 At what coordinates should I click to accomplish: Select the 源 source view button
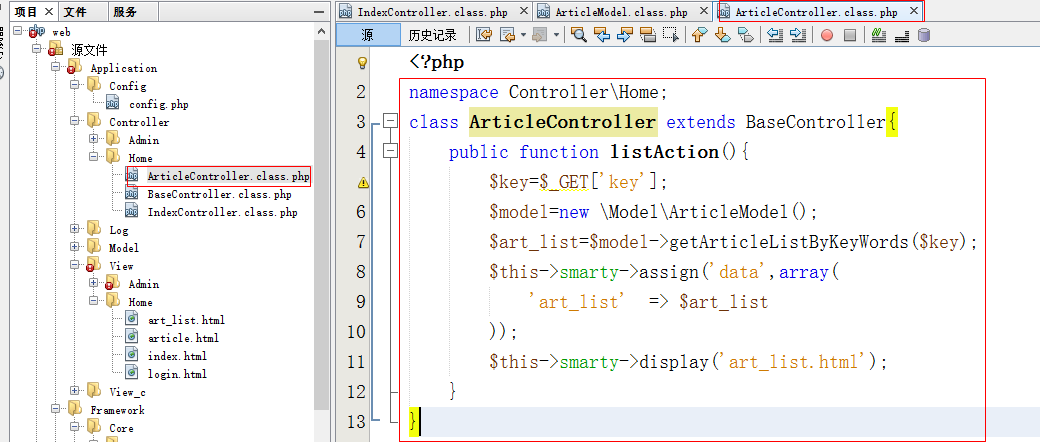tap(367, 35)
